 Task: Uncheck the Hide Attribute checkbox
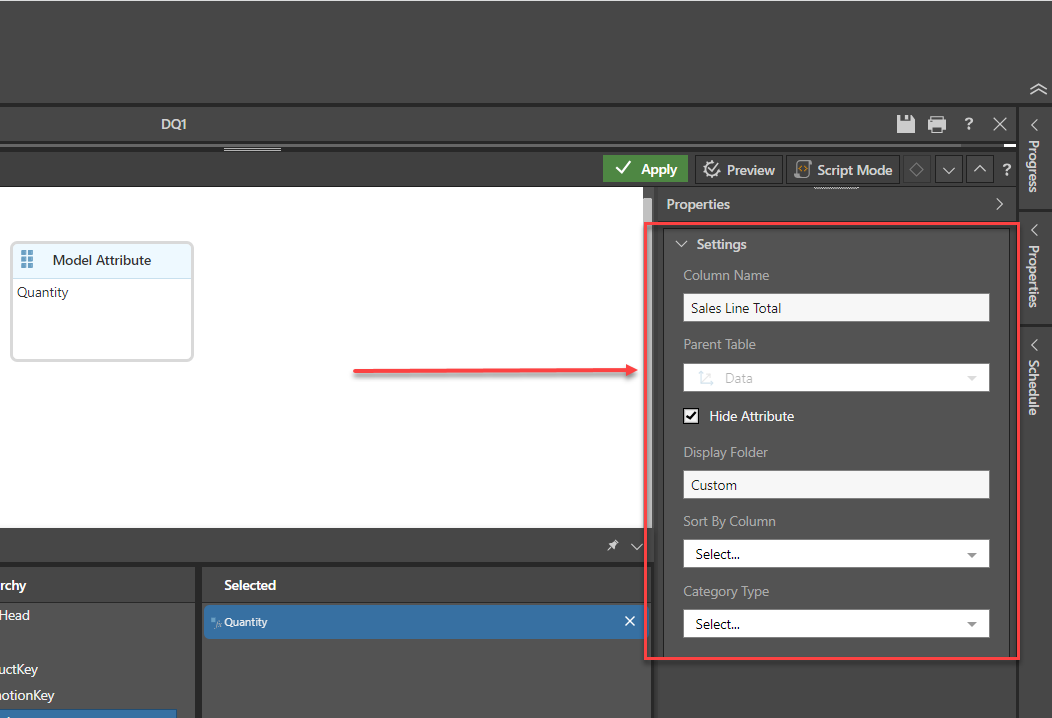coord(691,416)
